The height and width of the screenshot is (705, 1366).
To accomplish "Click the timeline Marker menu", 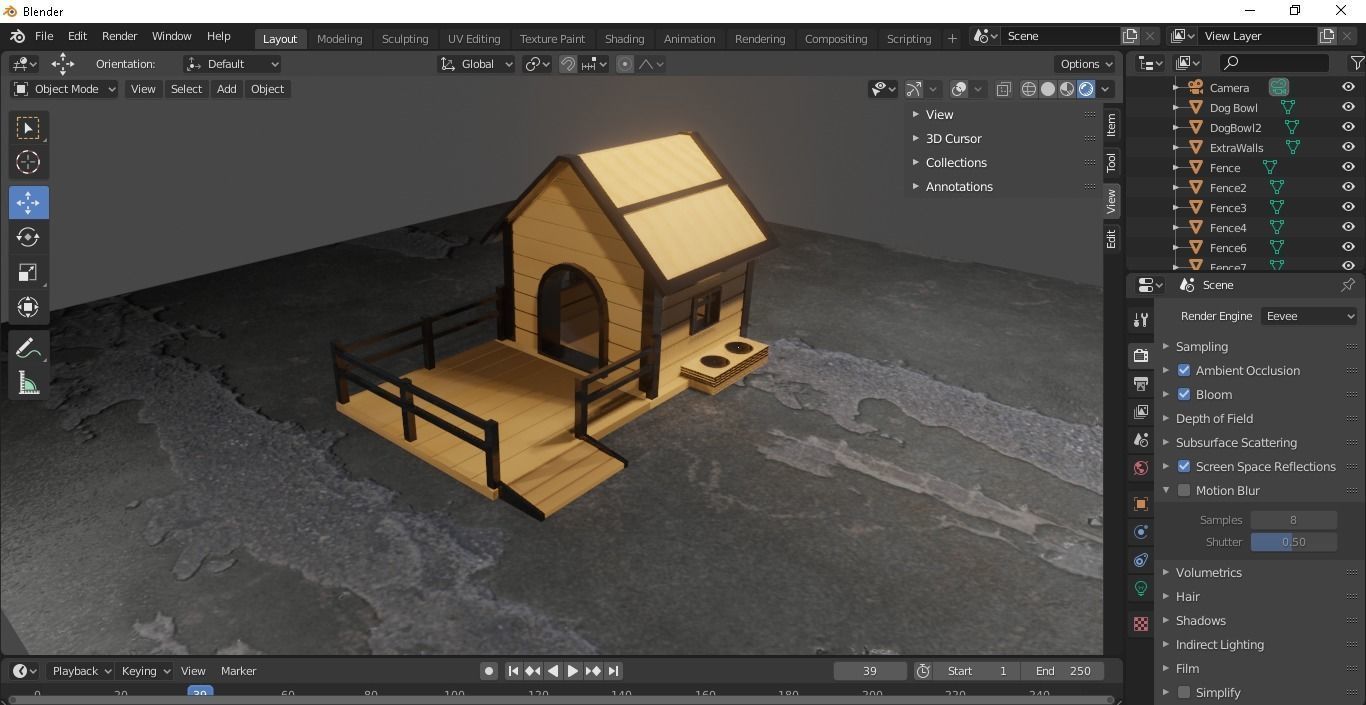I will coord(238,671).
